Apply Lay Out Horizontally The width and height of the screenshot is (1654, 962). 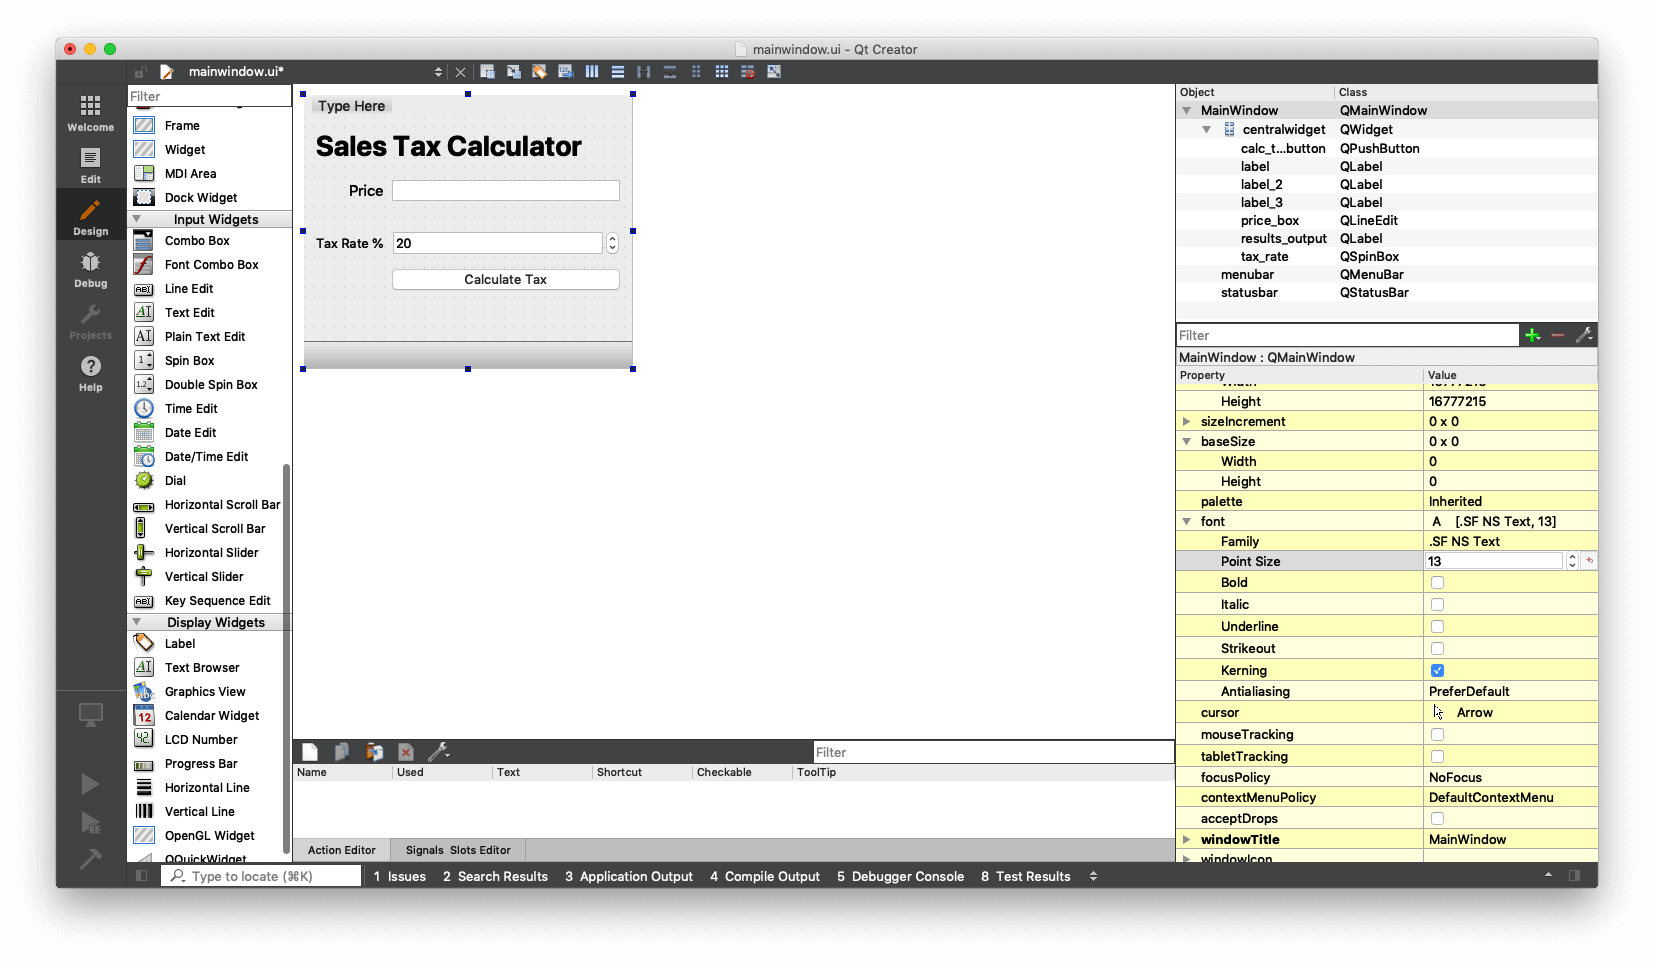tap(592, 72)
